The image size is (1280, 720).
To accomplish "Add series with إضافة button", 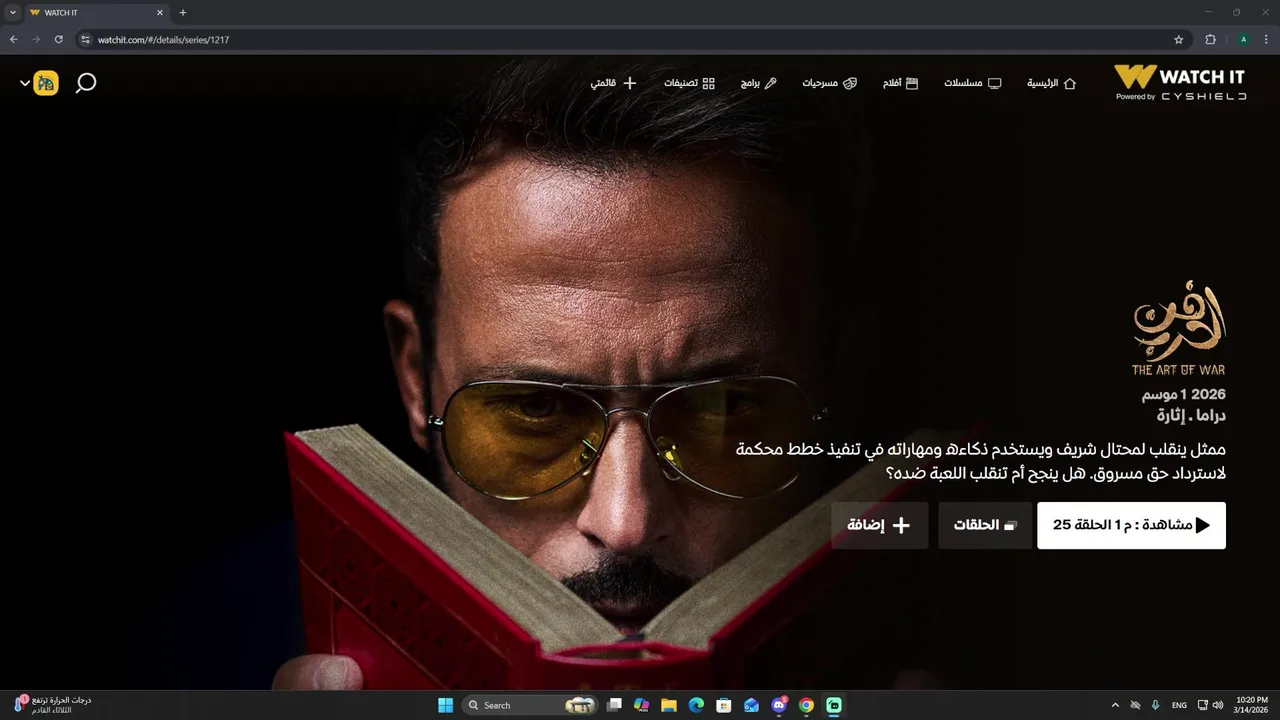I will point(879,525).
